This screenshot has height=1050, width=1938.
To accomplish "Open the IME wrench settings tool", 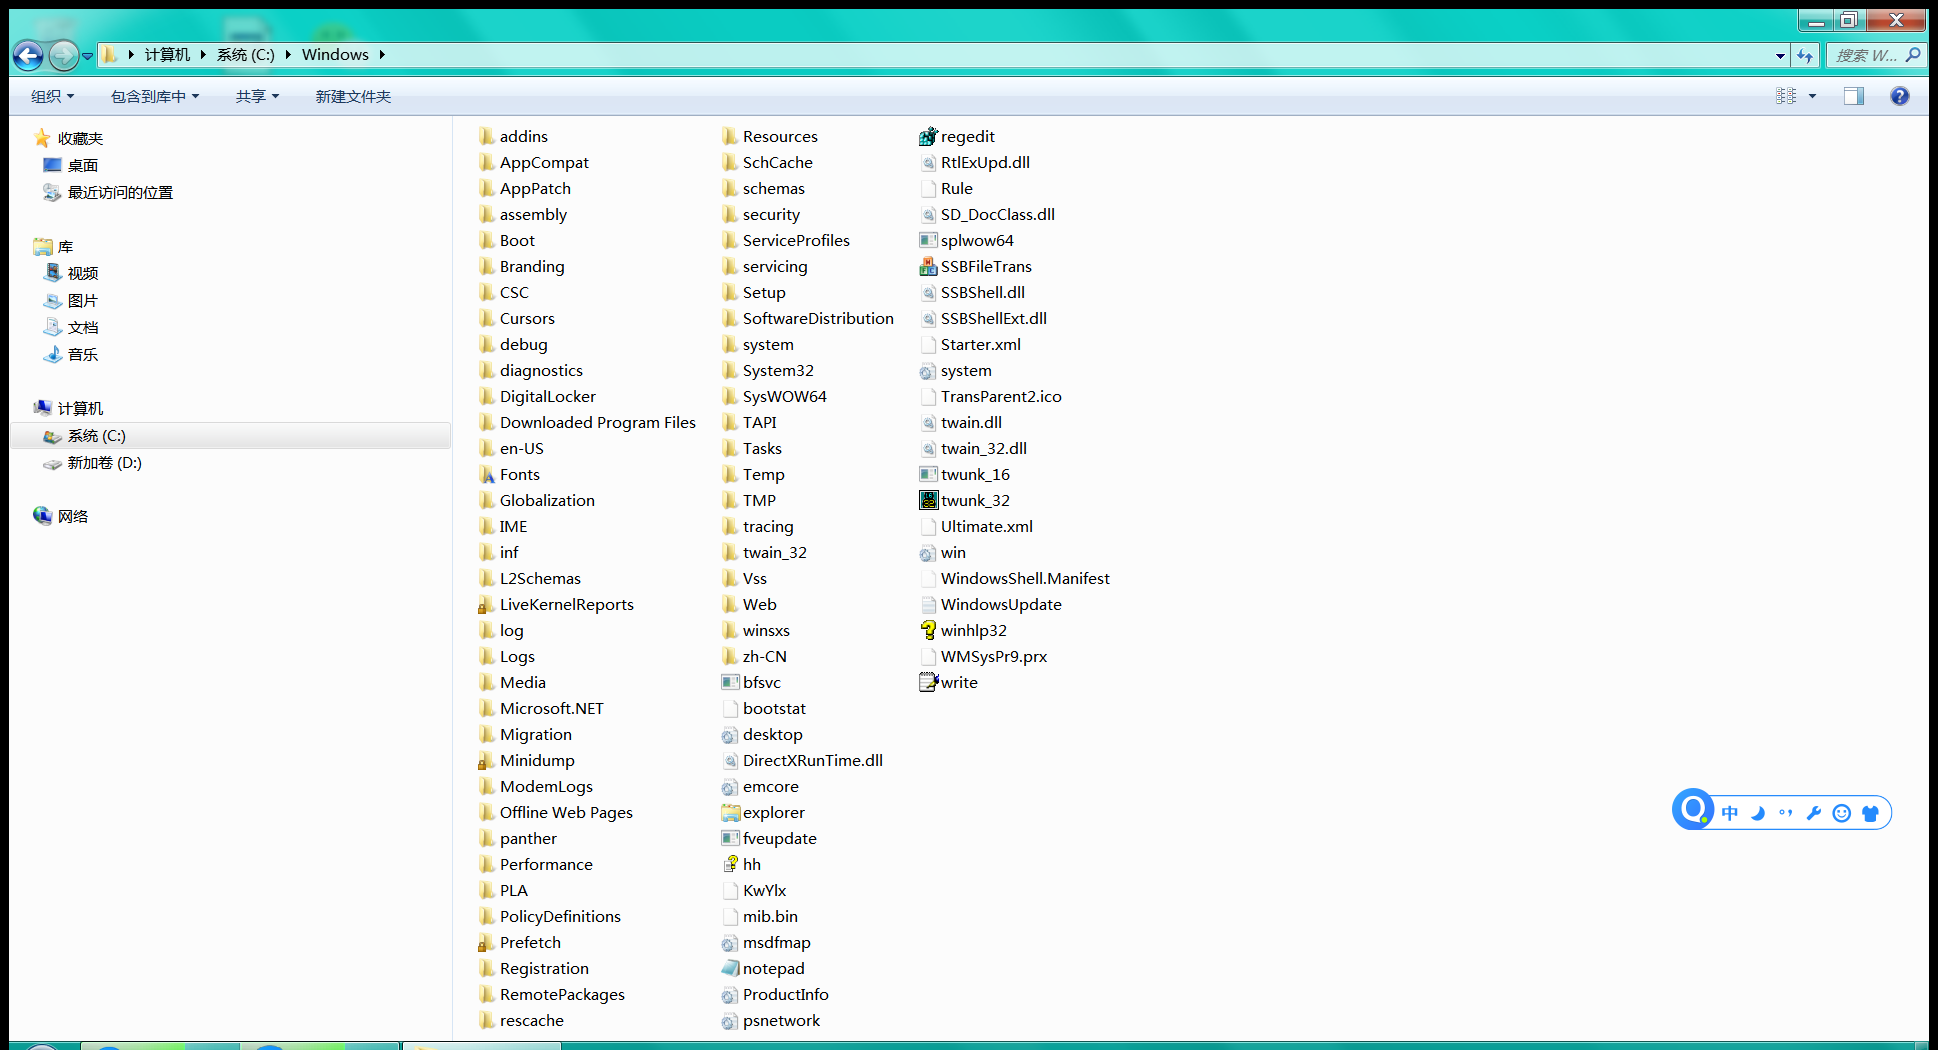I will coord(1814,813).
